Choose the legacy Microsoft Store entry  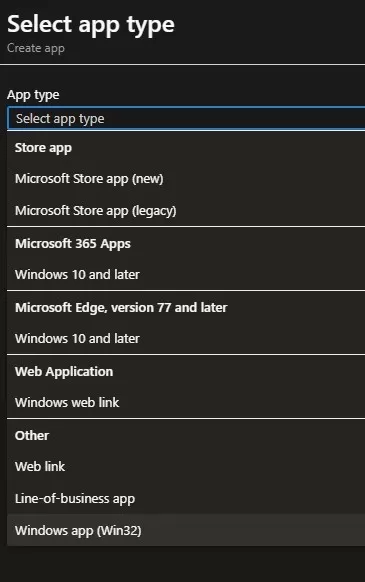click(x=186, y=210)
